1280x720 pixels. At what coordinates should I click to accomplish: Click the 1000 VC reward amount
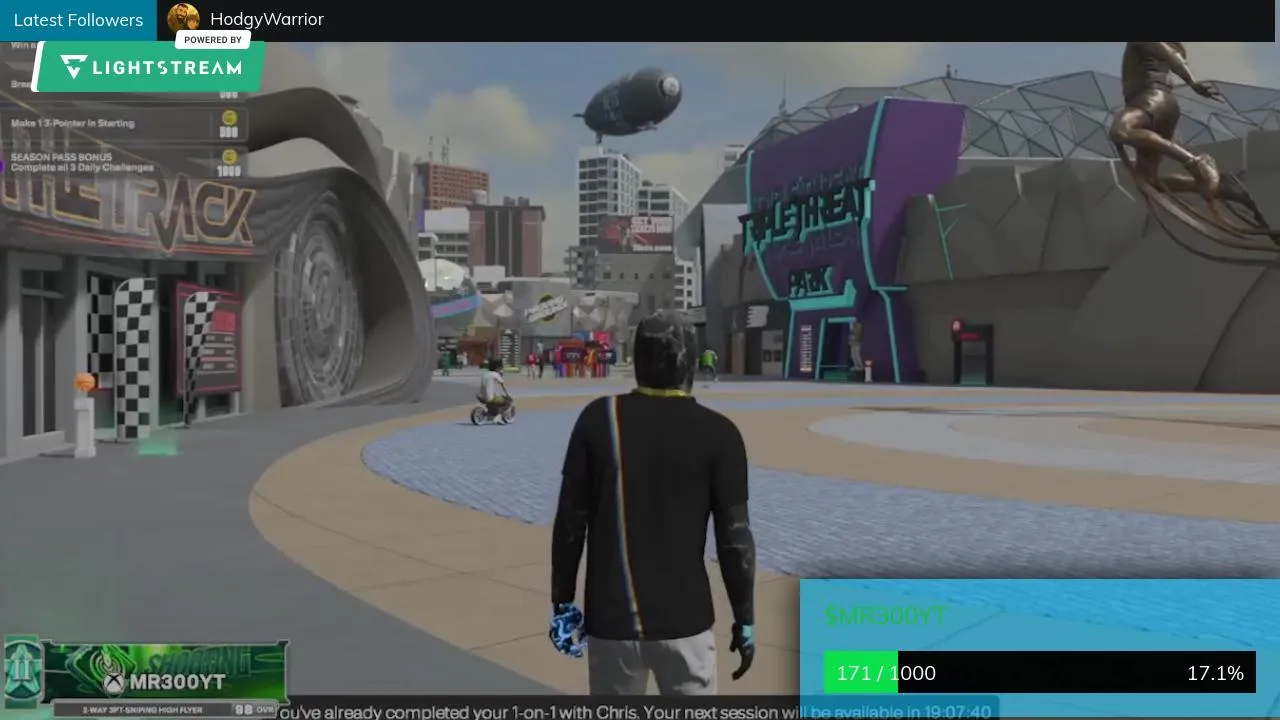(x=229, y=171)
